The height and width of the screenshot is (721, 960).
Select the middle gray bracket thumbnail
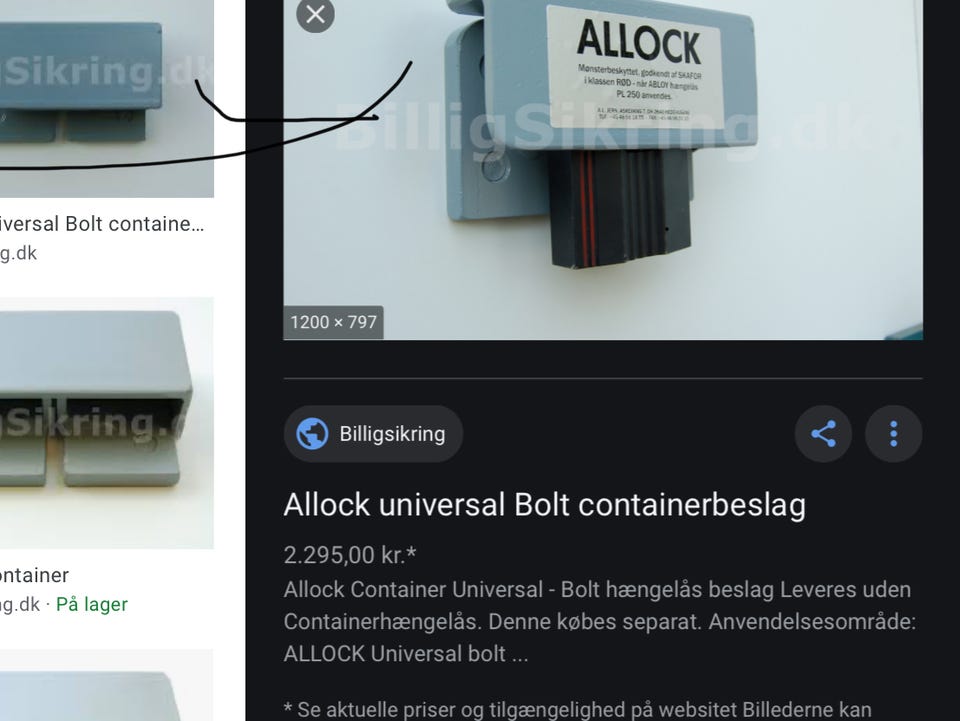107,423
